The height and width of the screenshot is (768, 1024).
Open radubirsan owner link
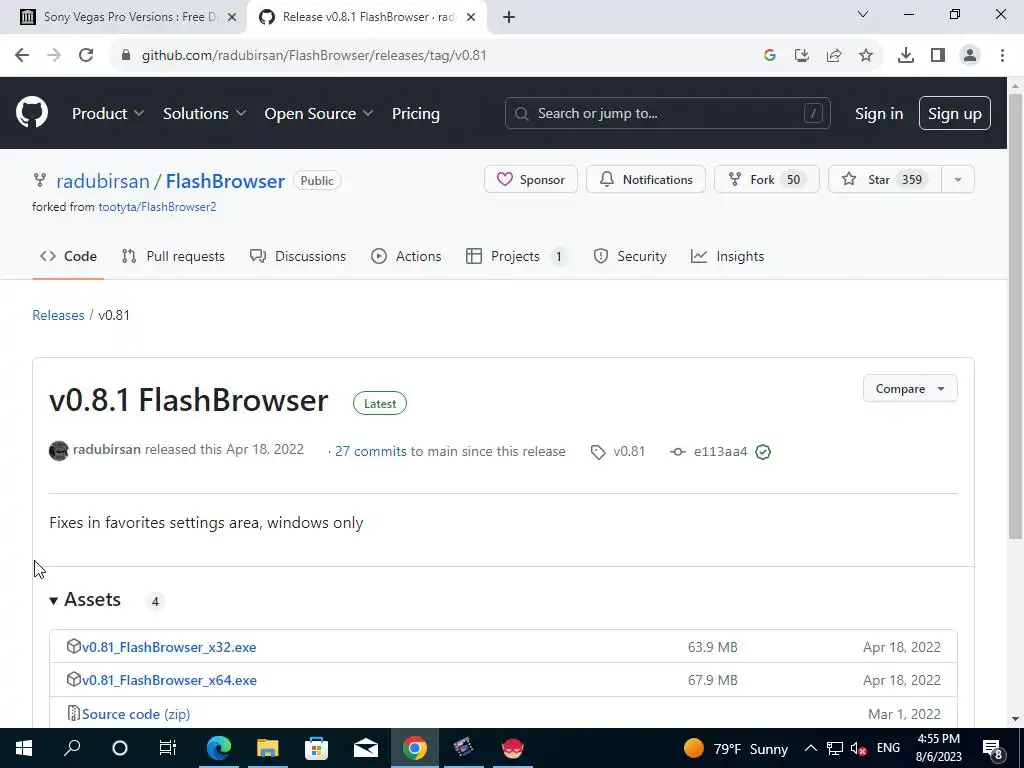pos(103,181)
